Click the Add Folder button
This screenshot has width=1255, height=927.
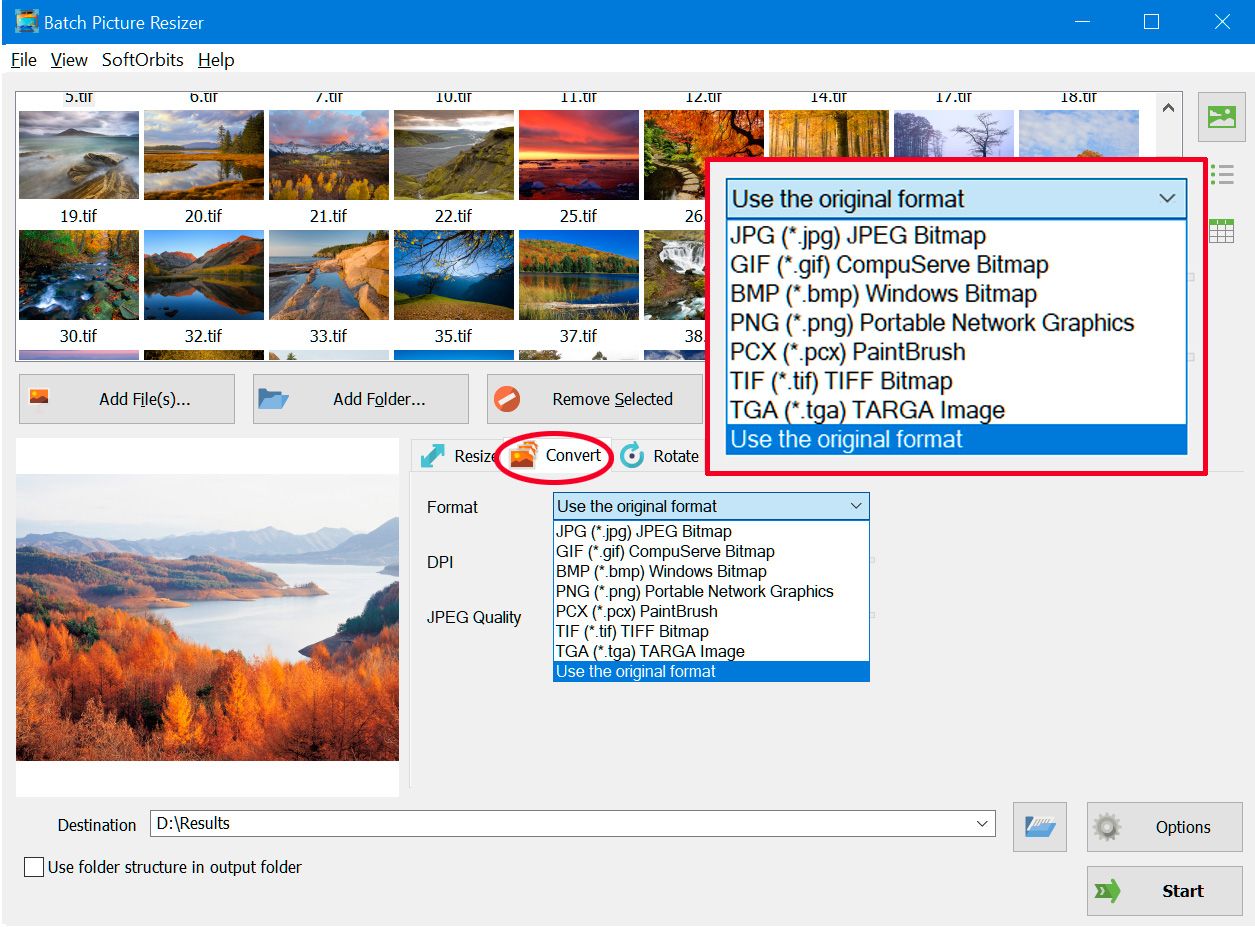pyautogui.click(x=360, y=399)
